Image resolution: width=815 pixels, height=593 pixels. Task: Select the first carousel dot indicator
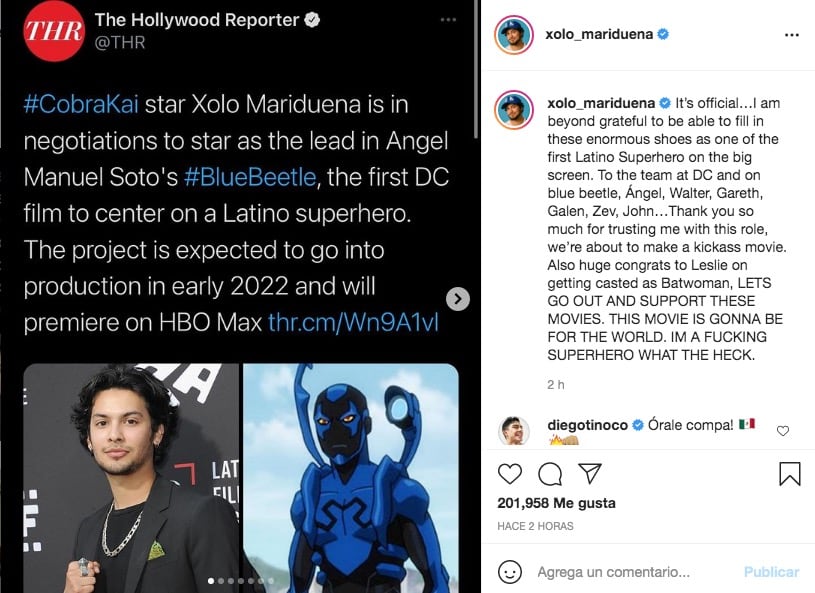[211, 581]
